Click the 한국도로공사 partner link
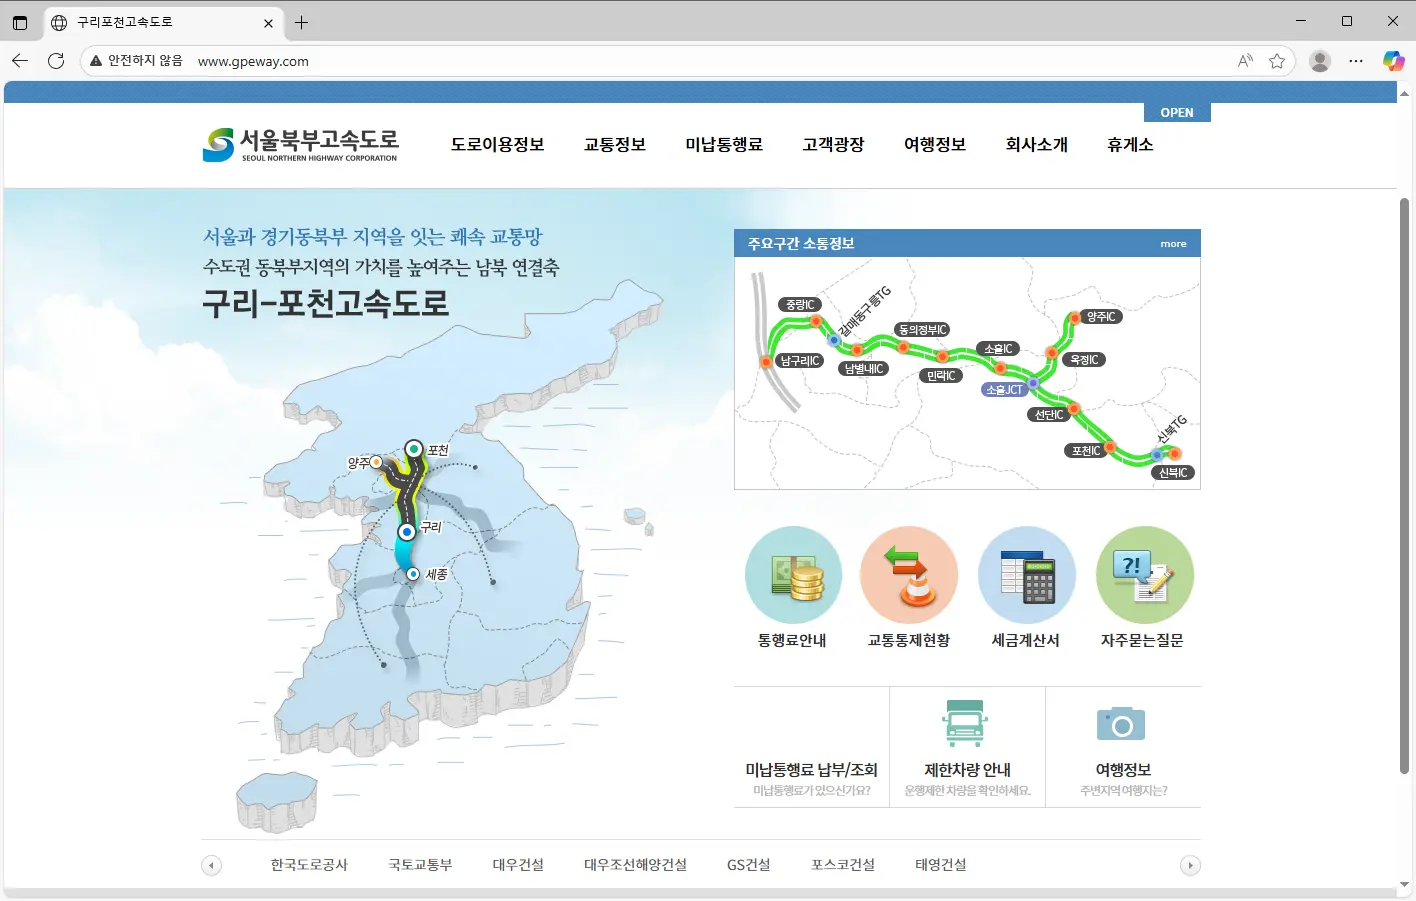 [x=307, y=864]
